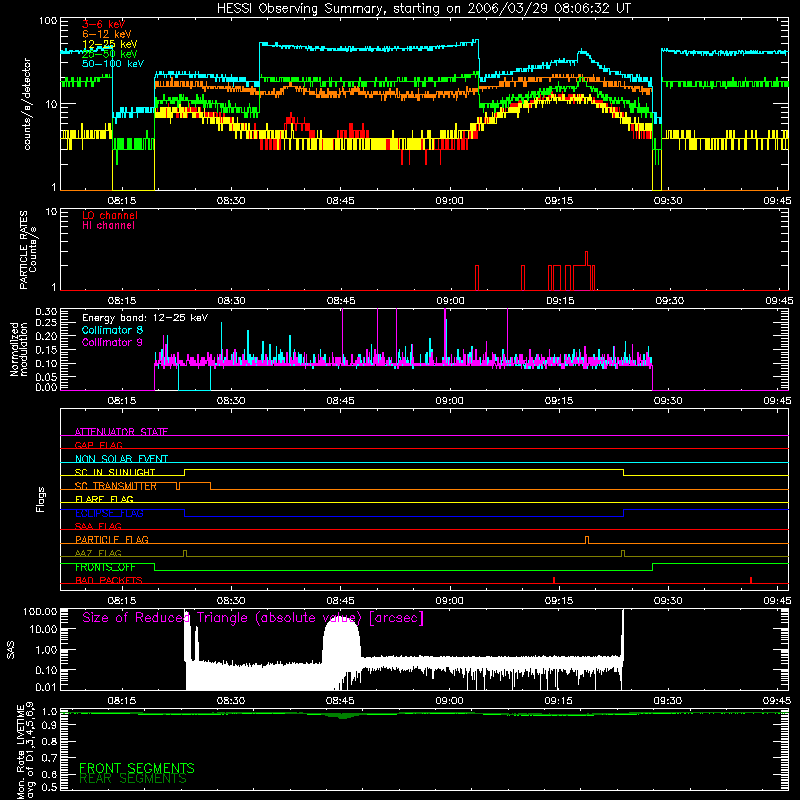Screen dimensions: 800x800
Task: Click the SC TRANSMITTER flag label
Action: pos(116,486)
